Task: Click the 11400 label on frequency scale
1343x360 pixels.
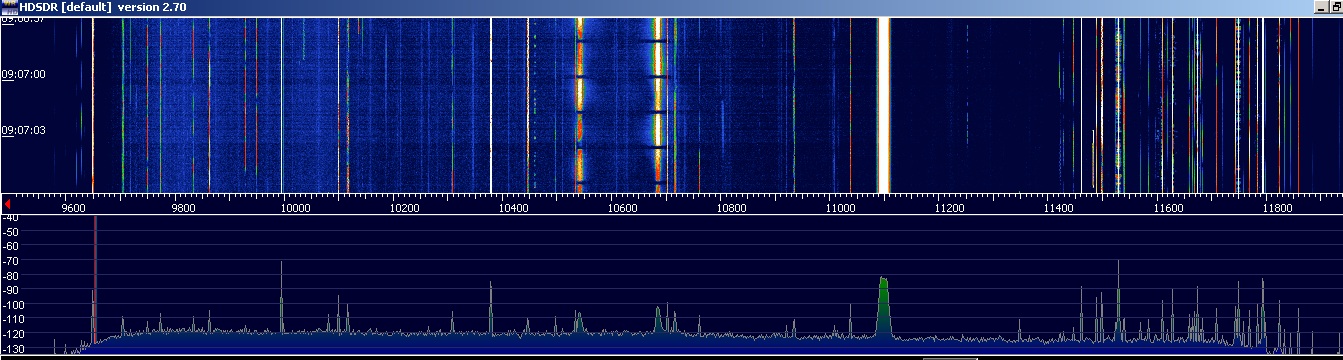Action: 1059,209
